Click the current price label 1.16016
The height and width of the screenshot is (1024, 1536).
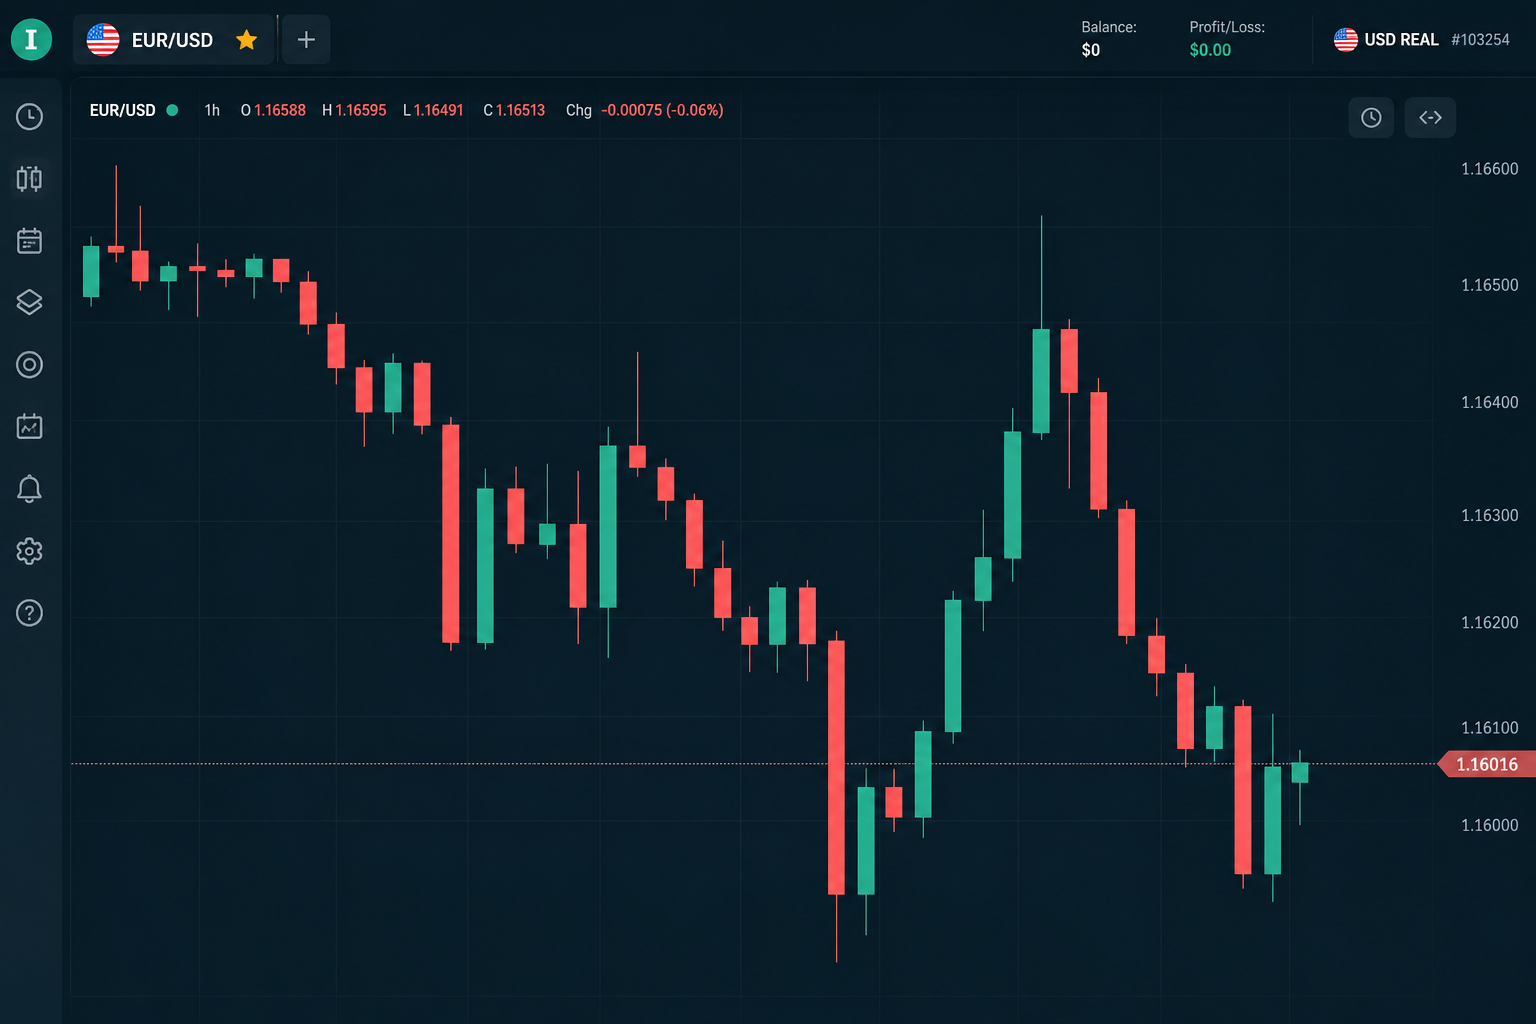[x=1486, y=764]
